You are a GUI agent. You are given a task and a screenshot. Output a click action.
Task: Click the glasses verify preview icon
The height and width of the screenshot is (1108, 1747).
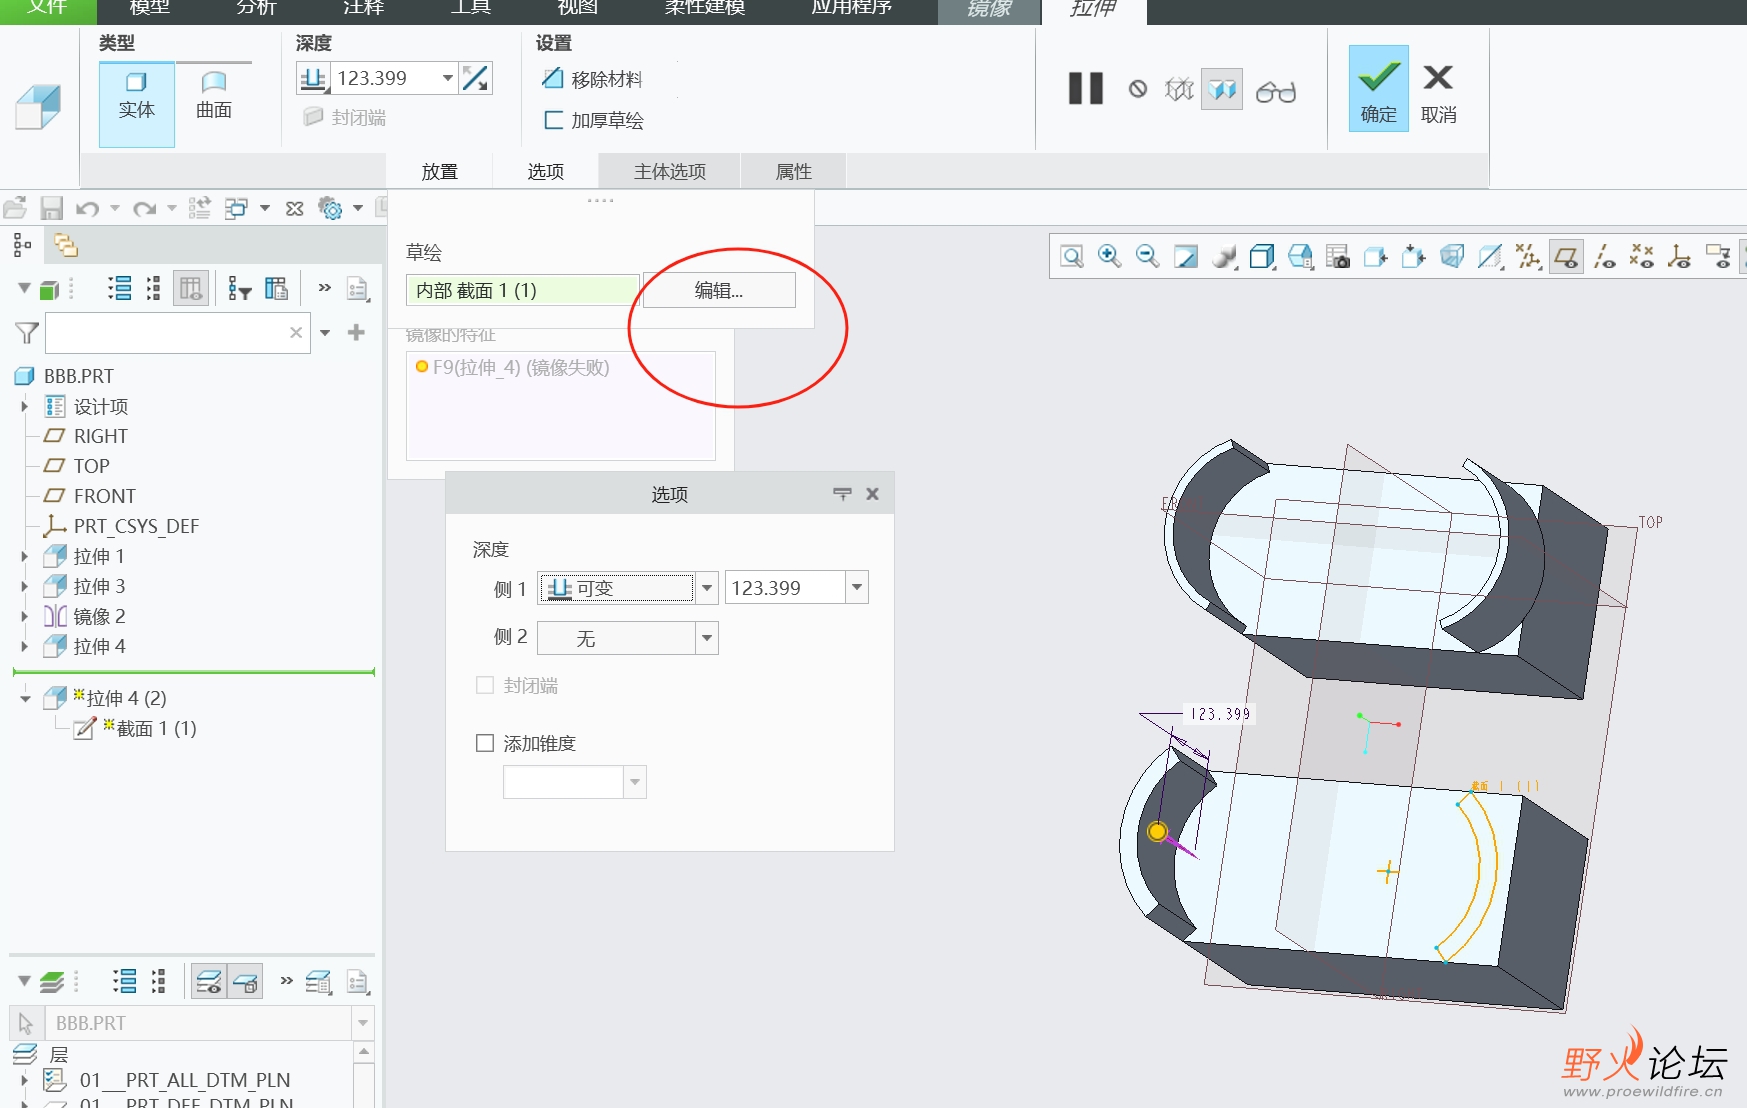[x=1275, y=91]
